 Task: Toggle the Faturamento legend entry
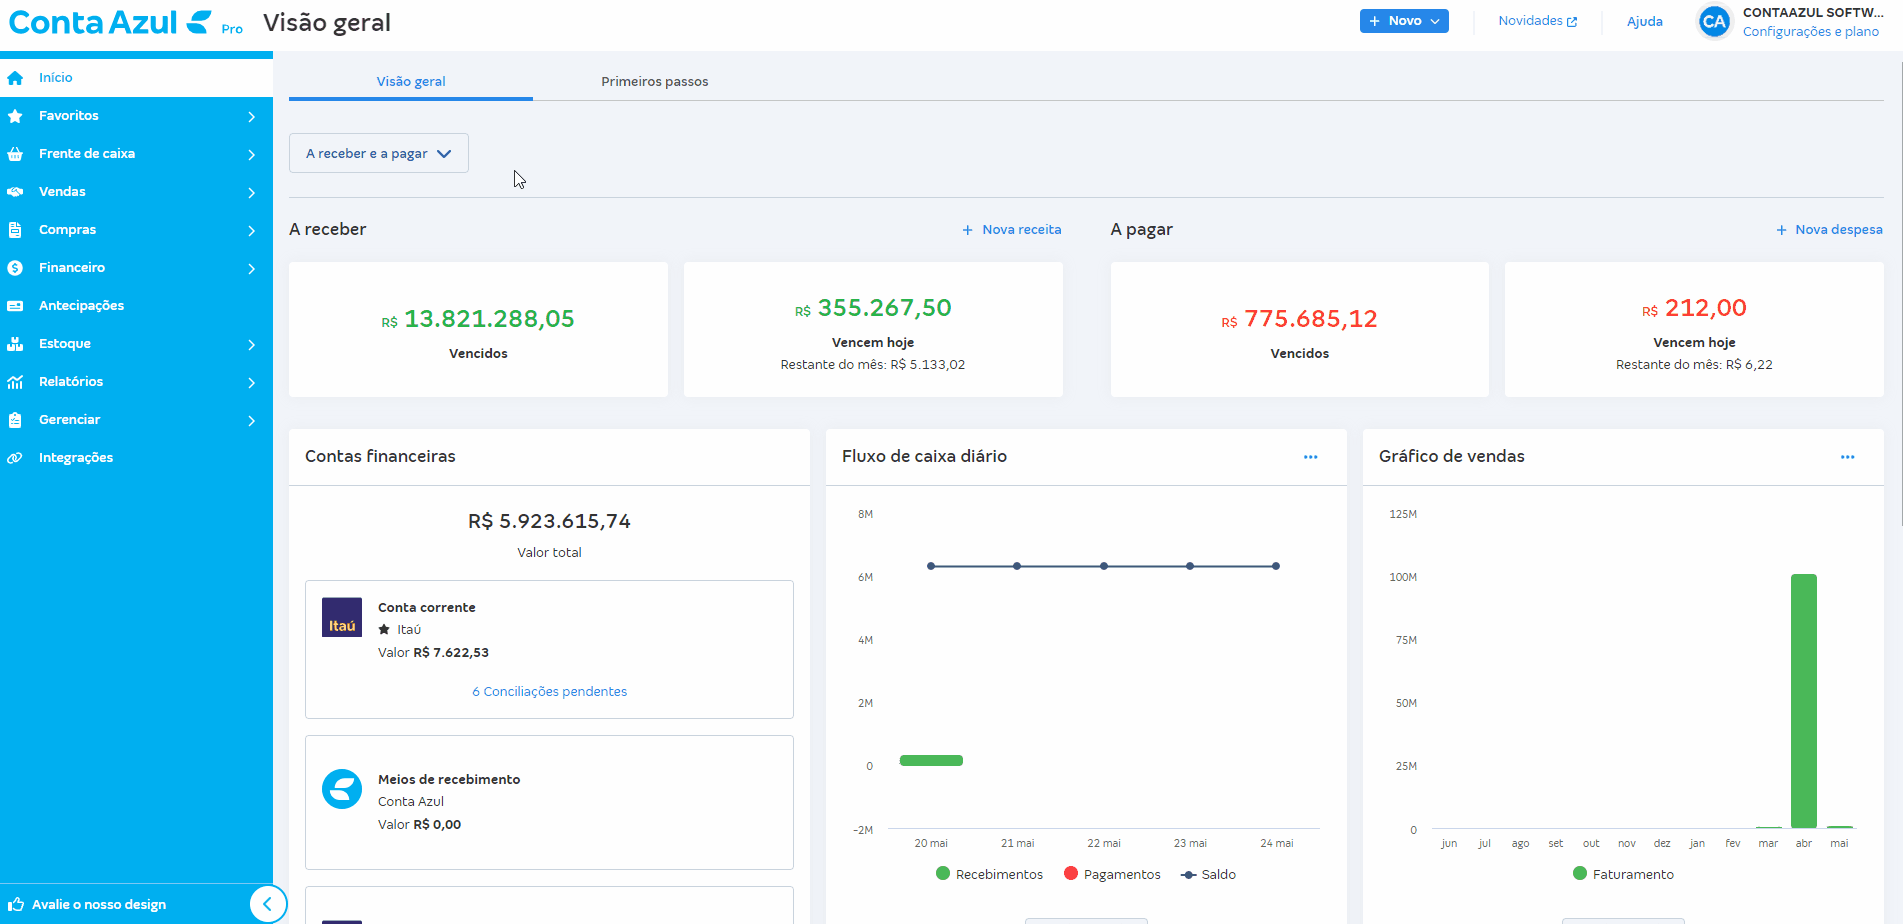(1623, 874)
